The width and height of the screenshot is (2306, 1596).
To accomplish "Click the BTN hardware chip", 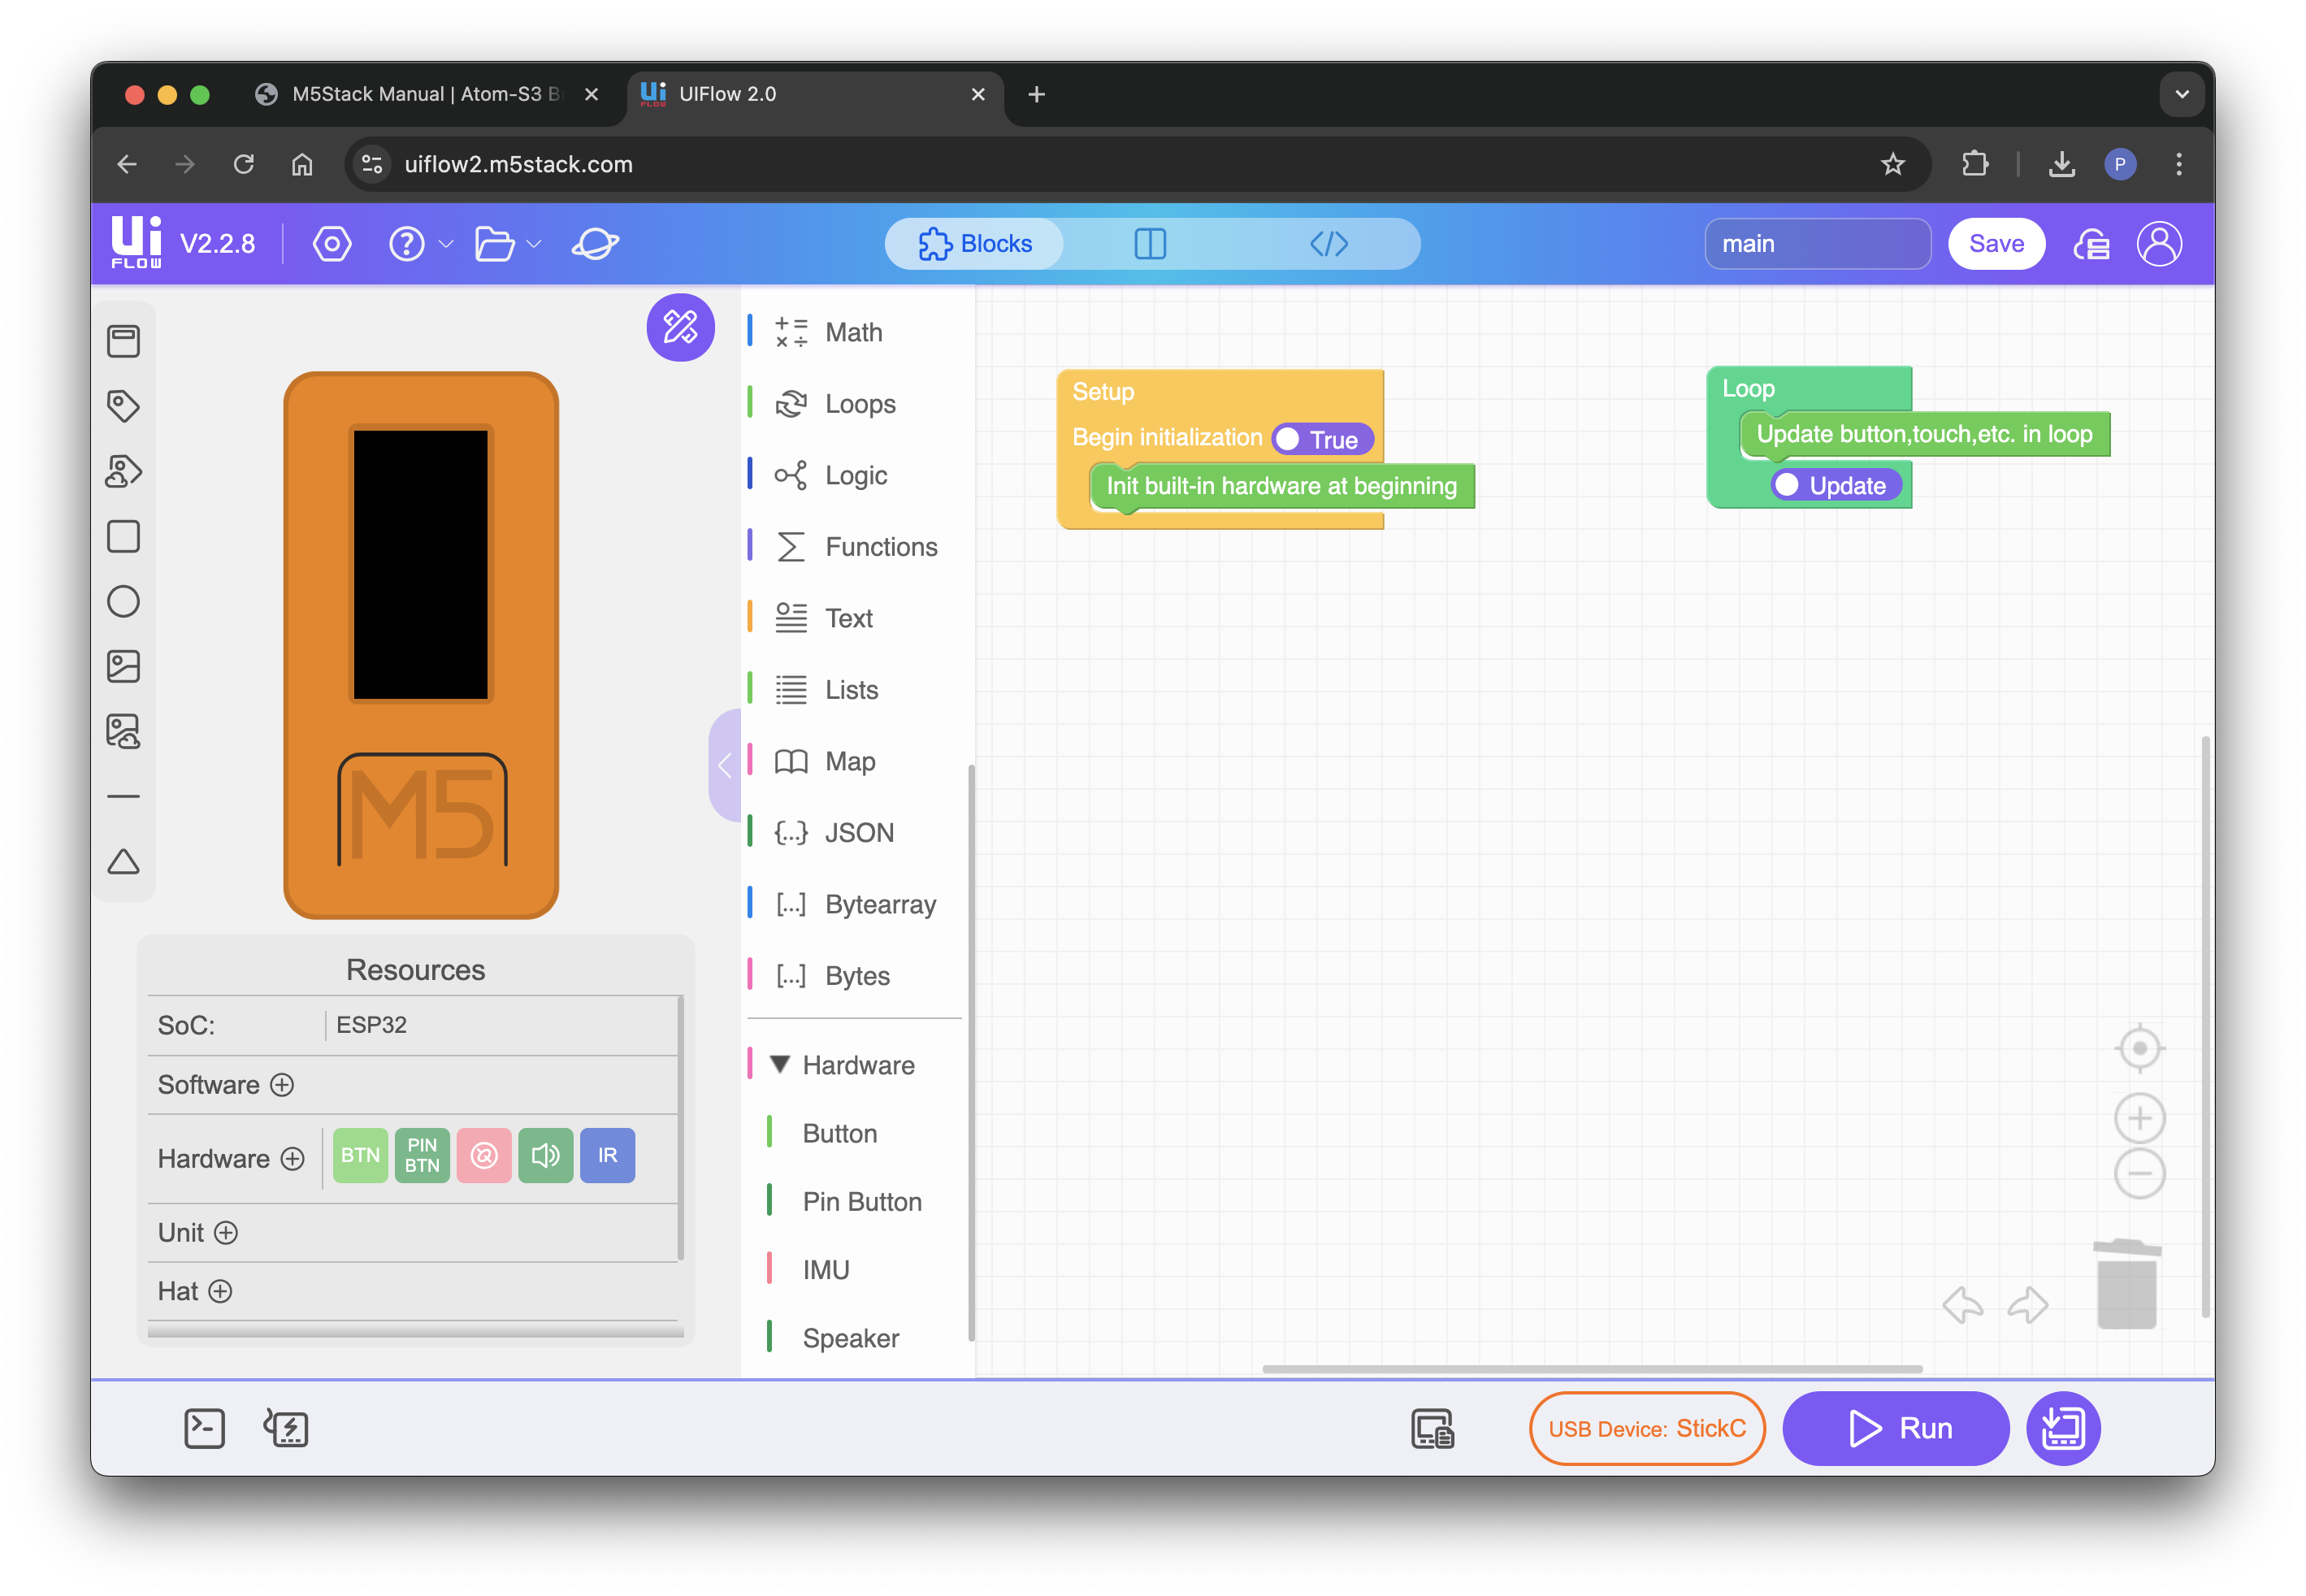I will pyautogui.click(x=360, y=1155).
